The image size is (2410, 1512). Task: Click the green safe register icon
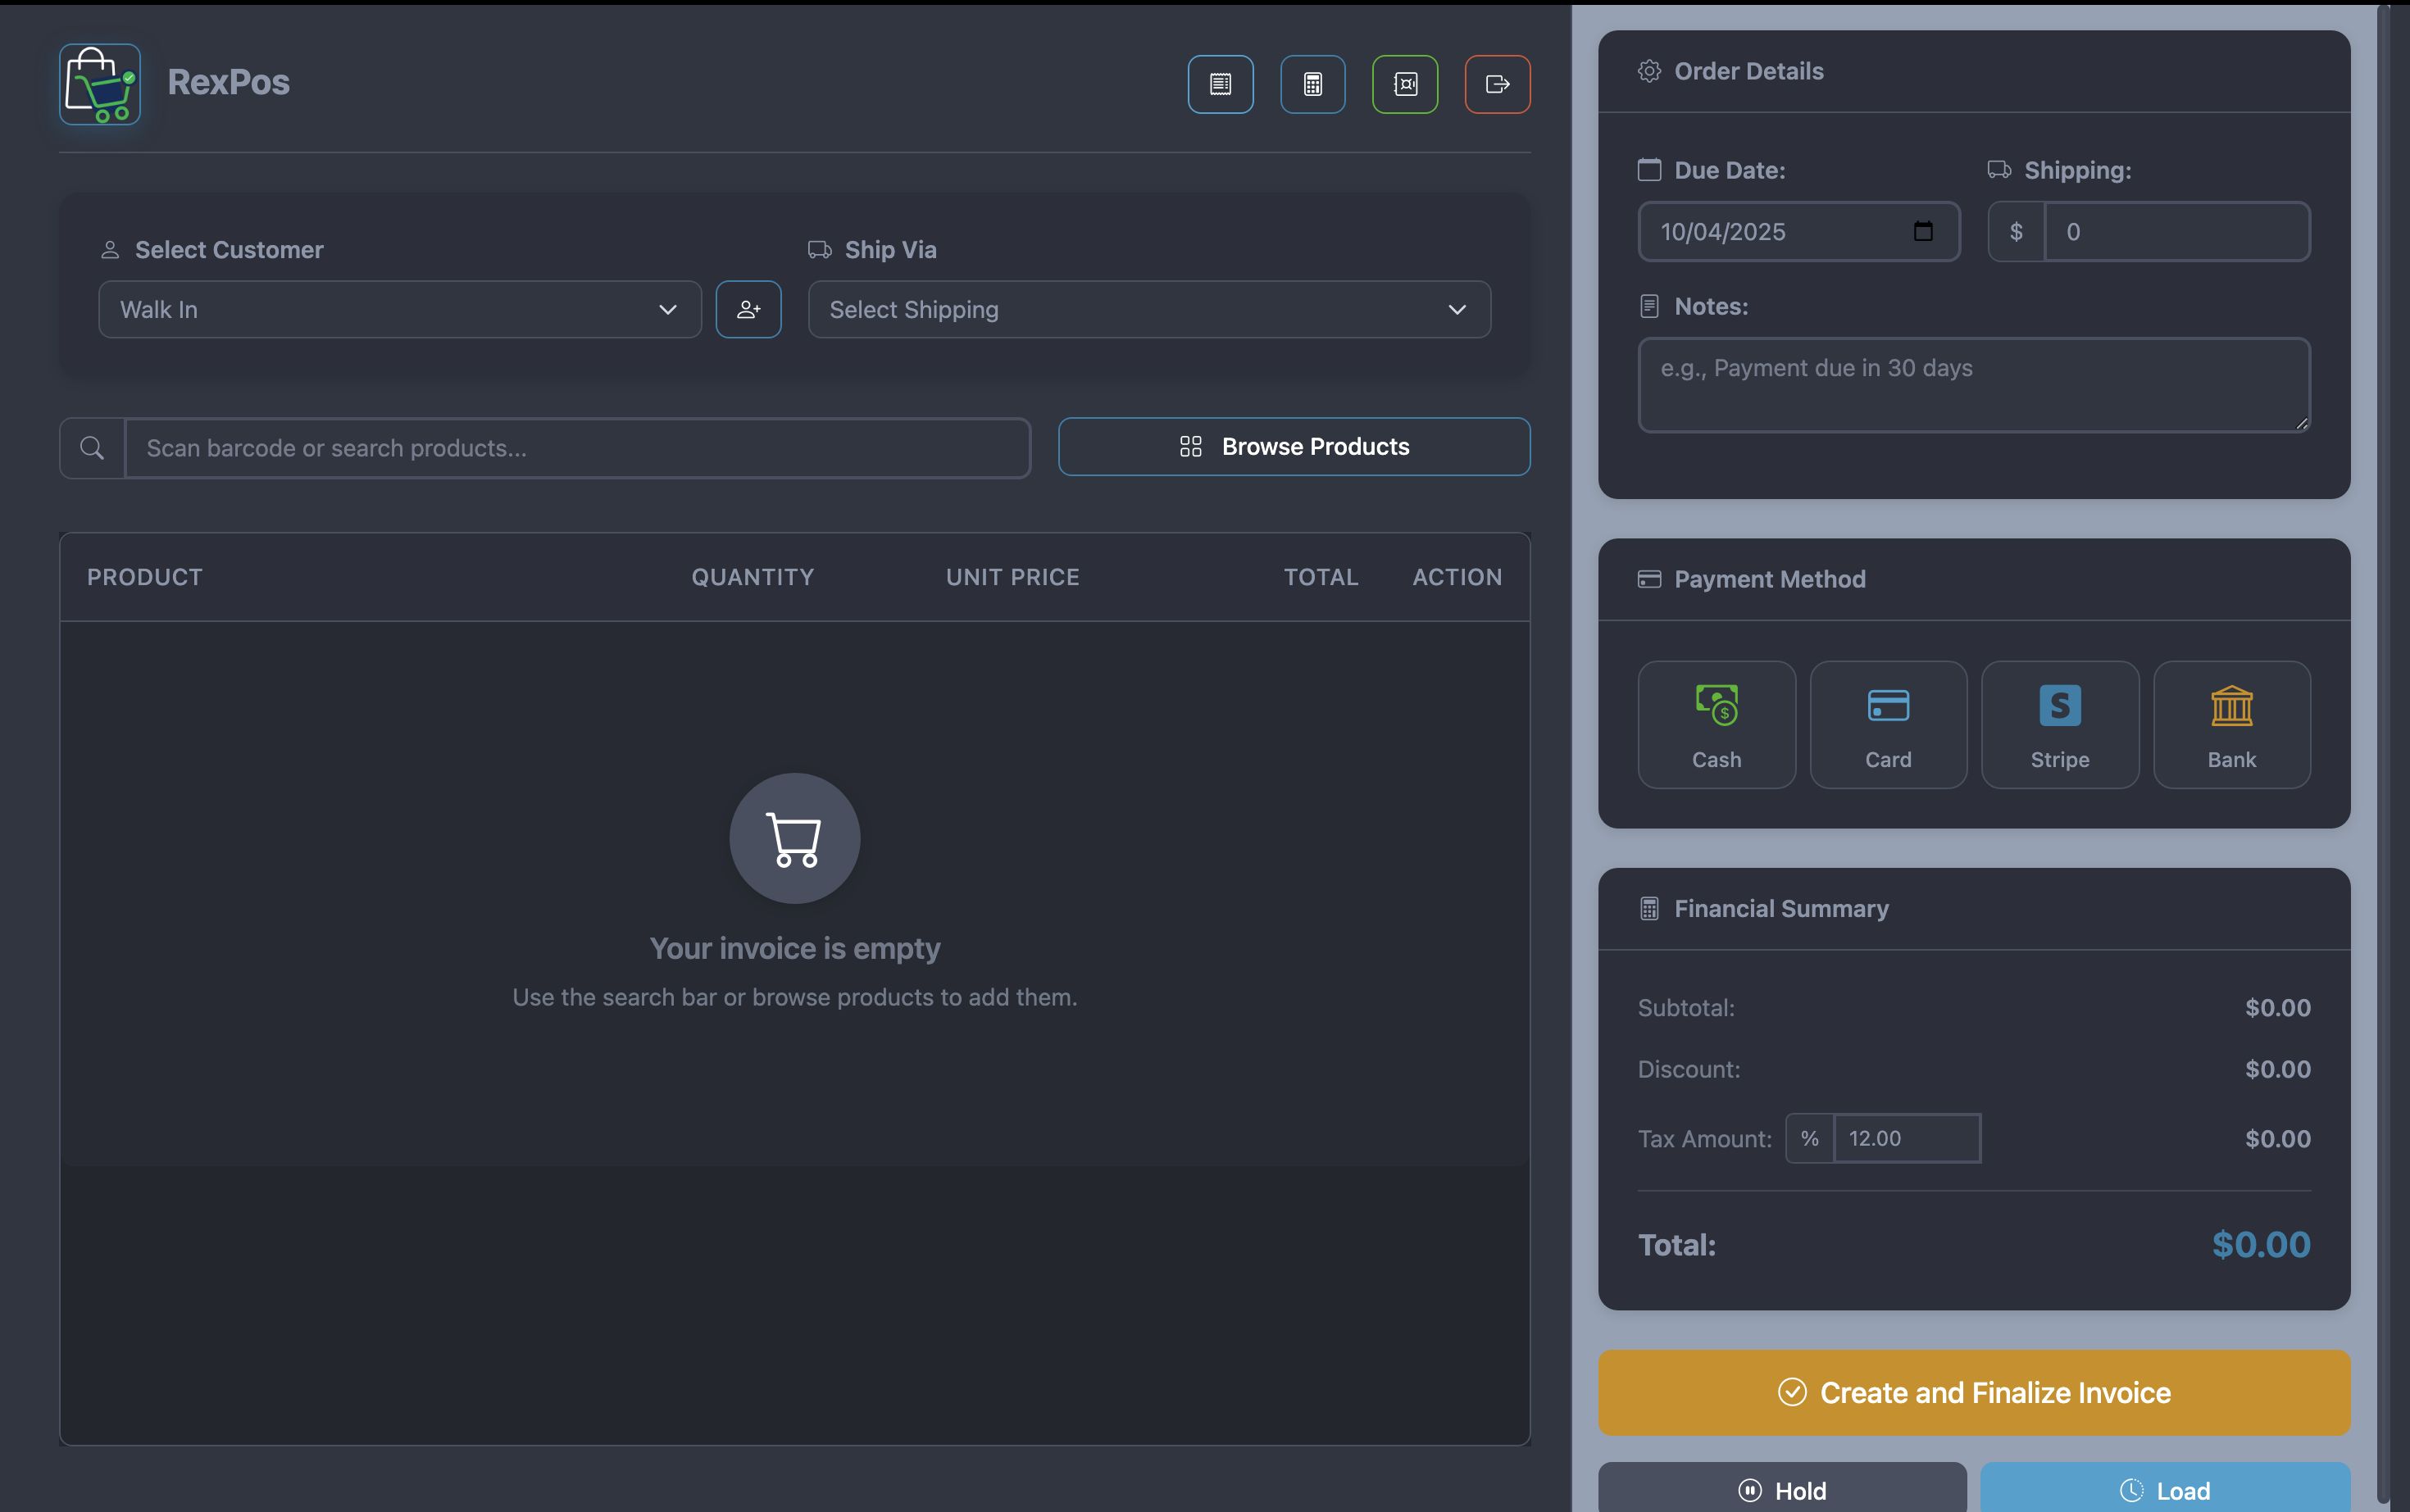point(1405,84)
